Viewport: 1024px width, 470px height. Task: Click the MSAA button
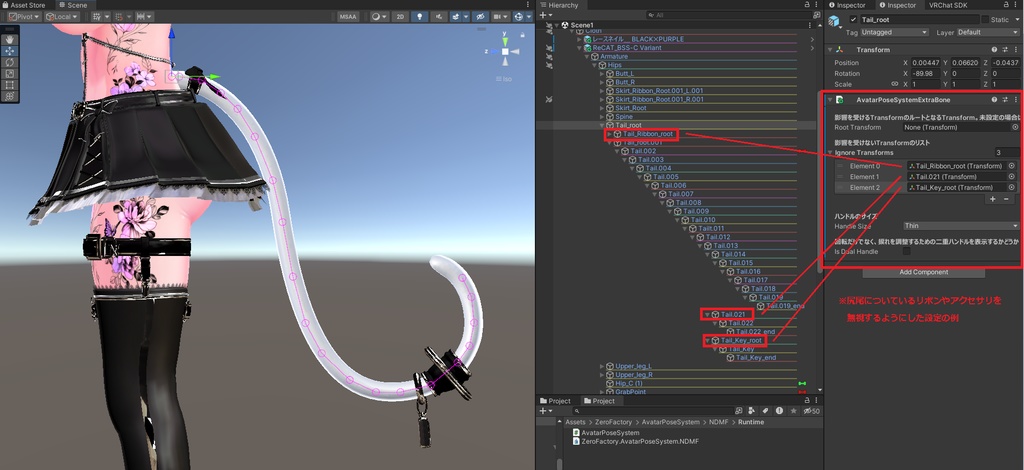click(348, 16)
